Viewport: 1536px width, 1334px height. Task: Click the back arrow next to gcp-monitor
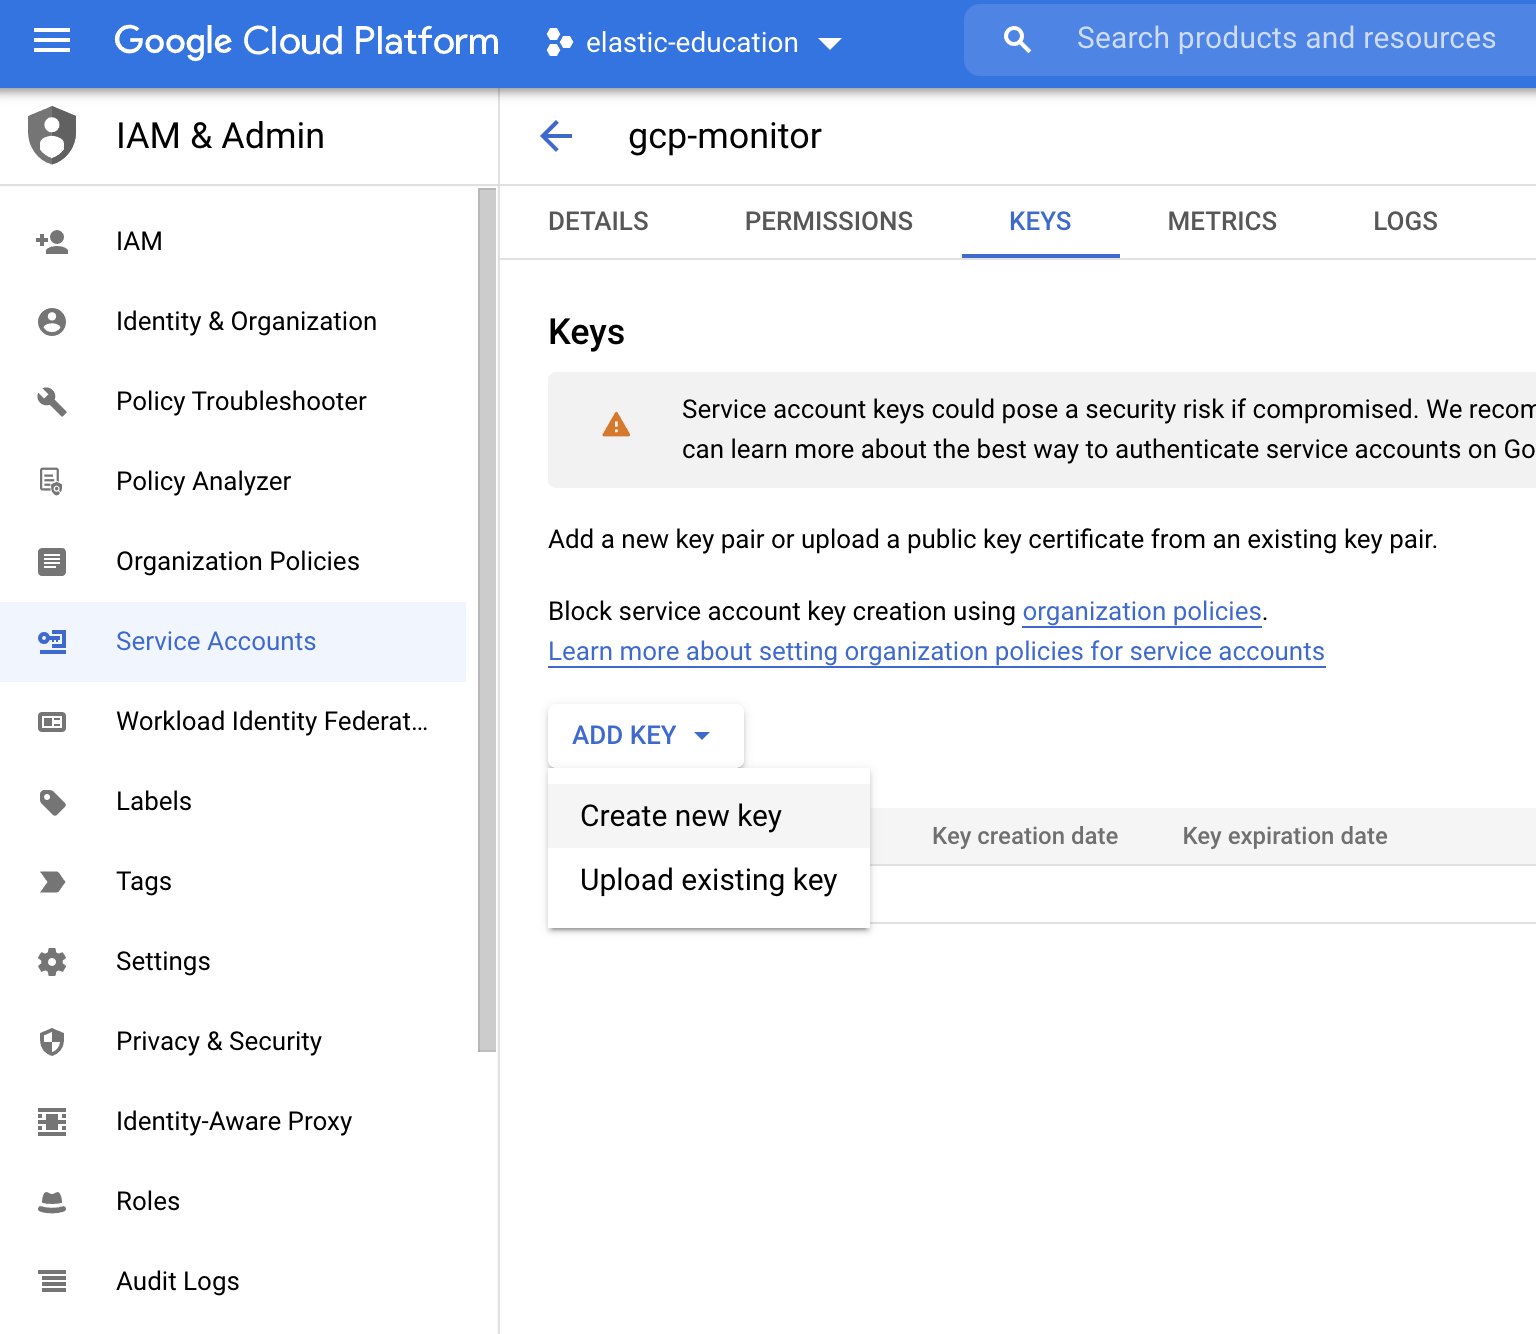coord(556,136)
